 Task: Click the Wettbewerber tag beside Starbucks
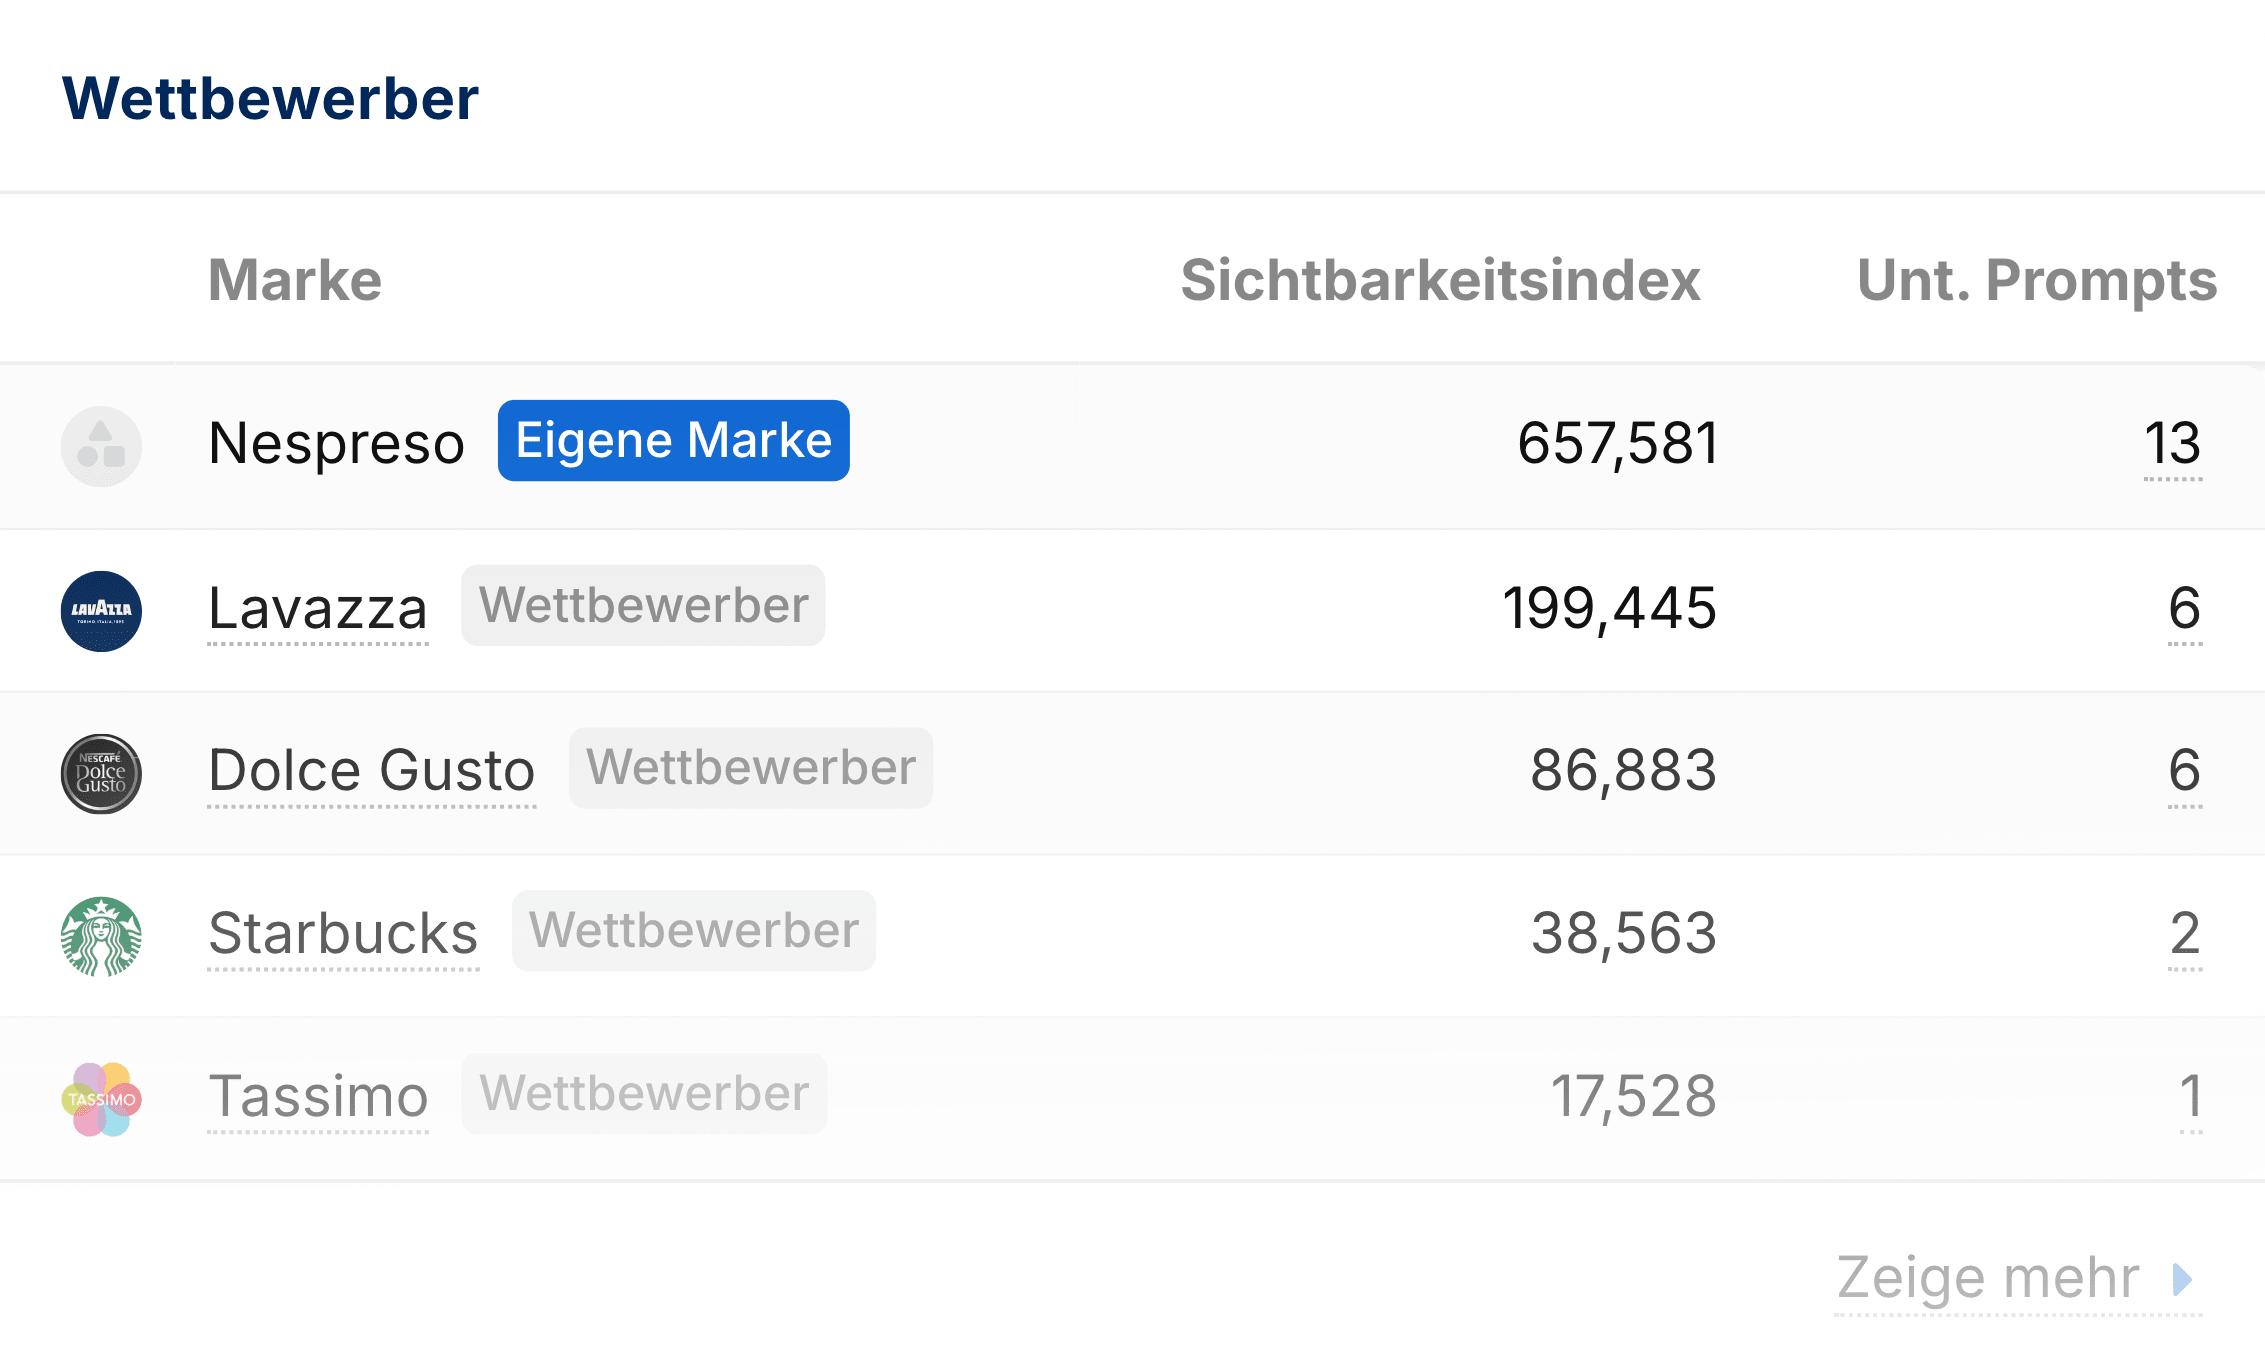pyautogui.click(x=693, y=931)
